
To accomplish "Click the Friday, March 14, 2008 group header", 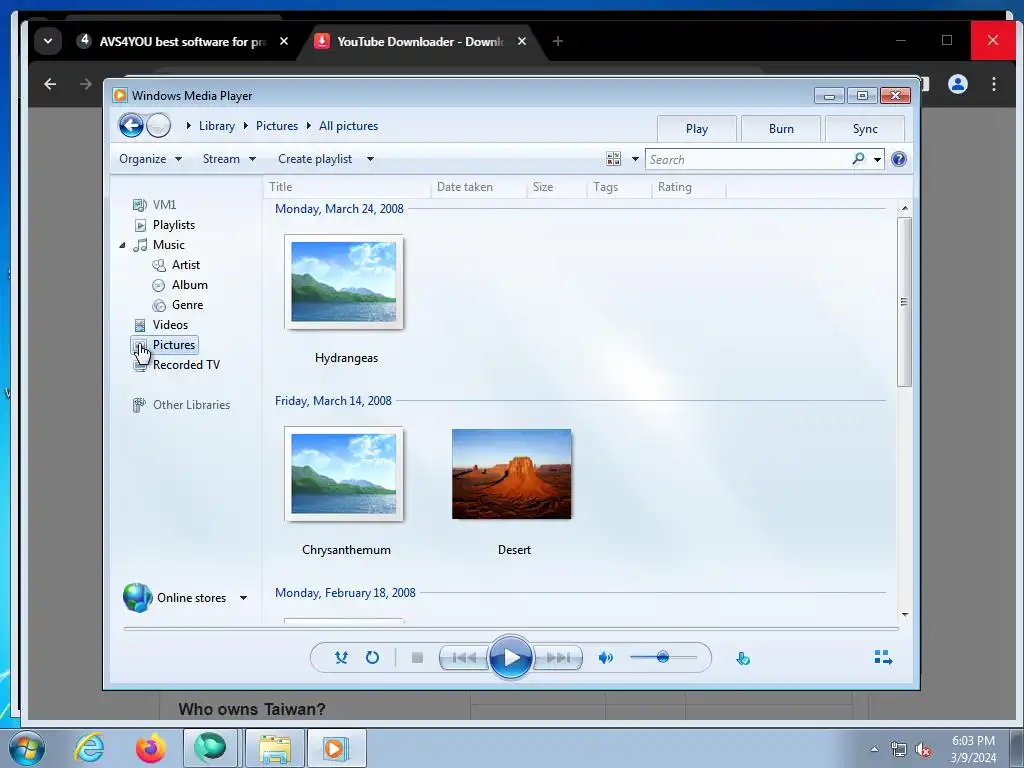I will (x=333, y=401).
